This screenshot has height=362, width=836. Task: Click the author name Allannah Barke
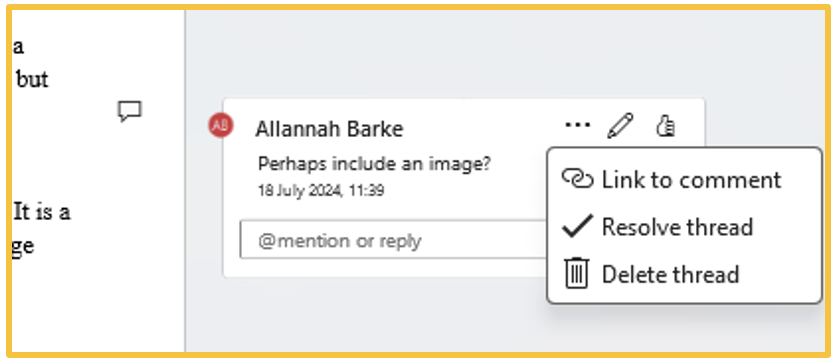(329, 129)
